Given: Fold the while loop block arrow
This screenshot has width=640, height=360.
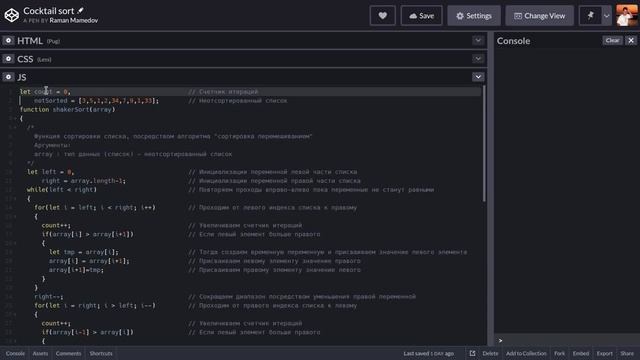Looking at the screenshot, I should pyautogui.click(x=15, y=199).
